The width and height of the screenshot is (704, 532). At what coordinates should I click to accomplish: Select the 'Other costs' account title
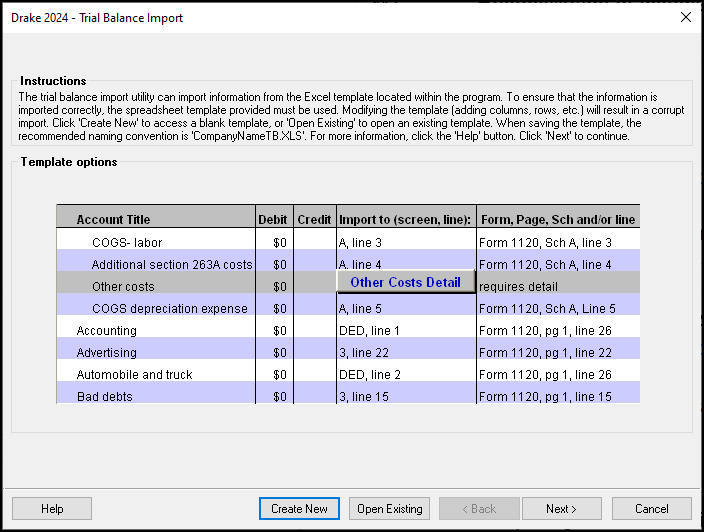tap(123, 286)
